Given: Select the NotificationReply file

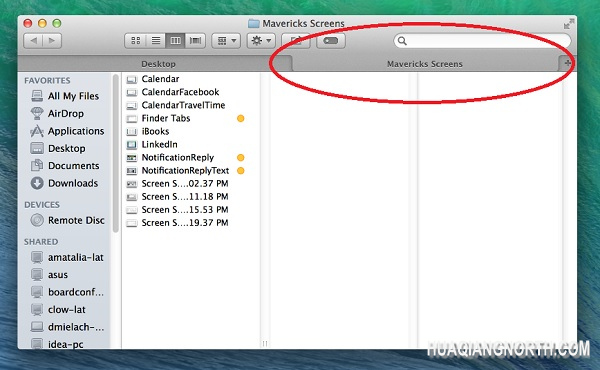Looking at the screenshot, I should coord(170,157).
